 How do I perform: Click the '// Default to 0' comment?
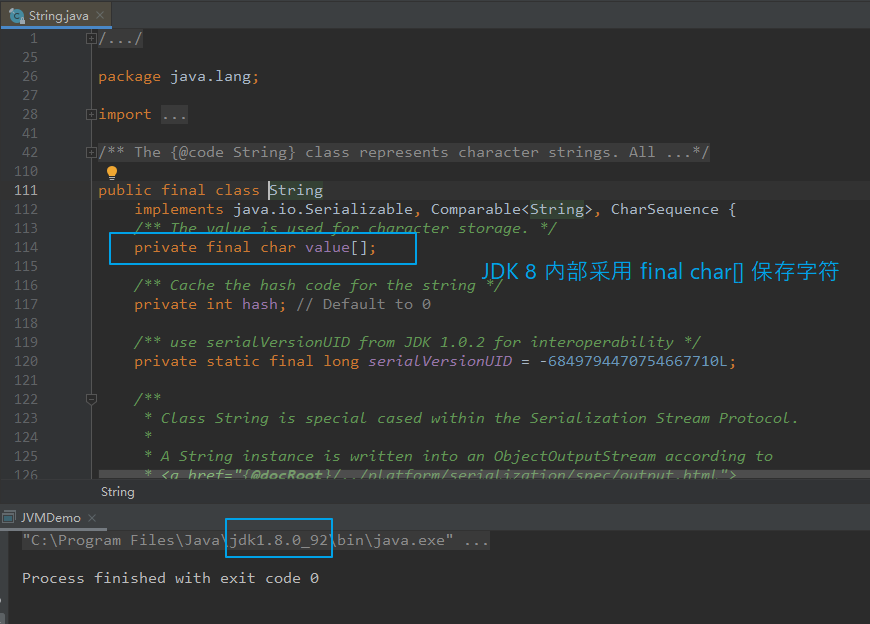pos(363,304)
